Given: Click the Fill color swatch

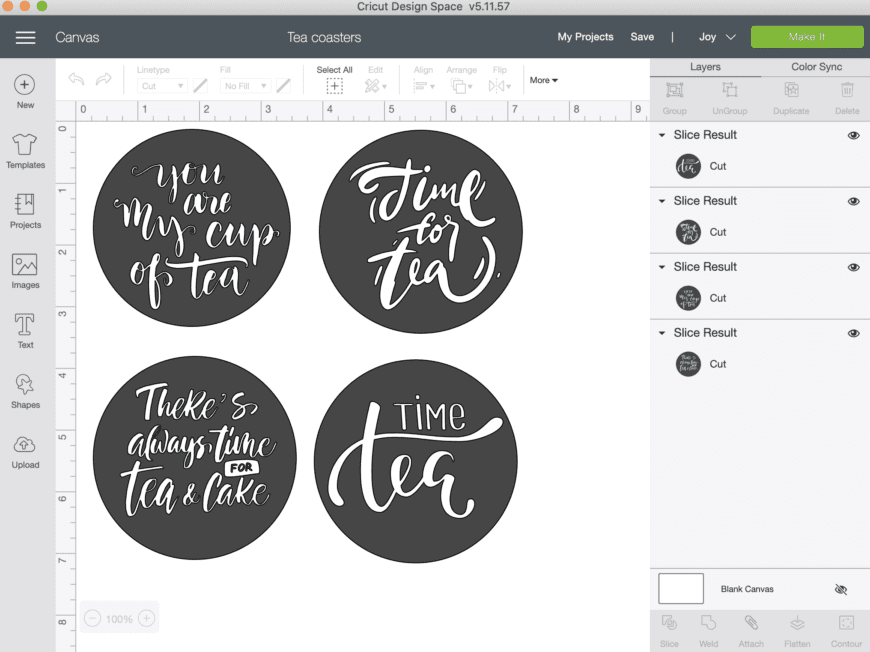Looking at the screenshot, I should click(x=284, y=86).
